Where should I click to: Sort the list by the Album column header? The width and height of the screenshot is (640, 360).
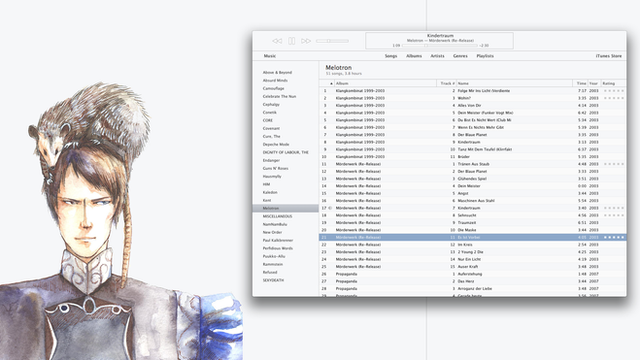click(x=385, y=83)
